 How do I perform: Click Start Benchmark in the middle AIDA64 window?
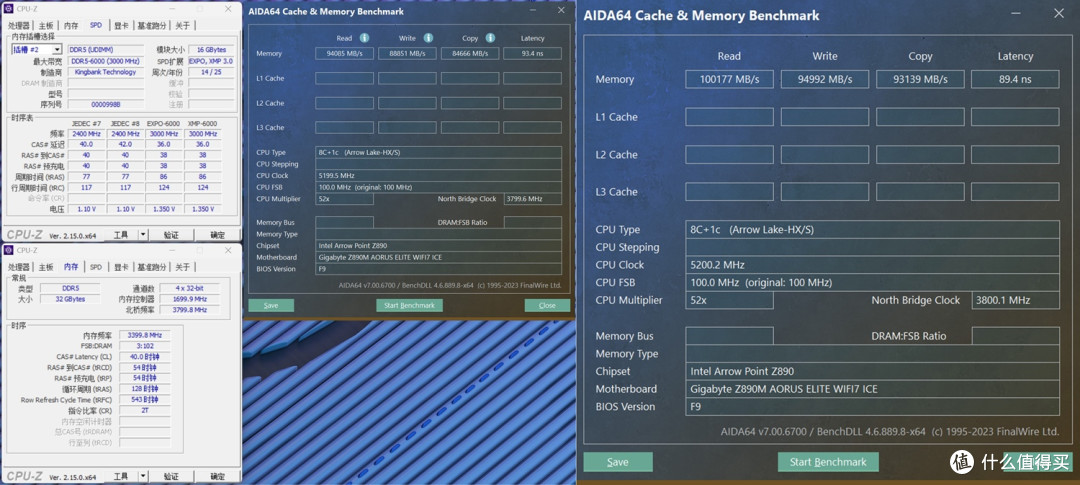click(409, 305)
